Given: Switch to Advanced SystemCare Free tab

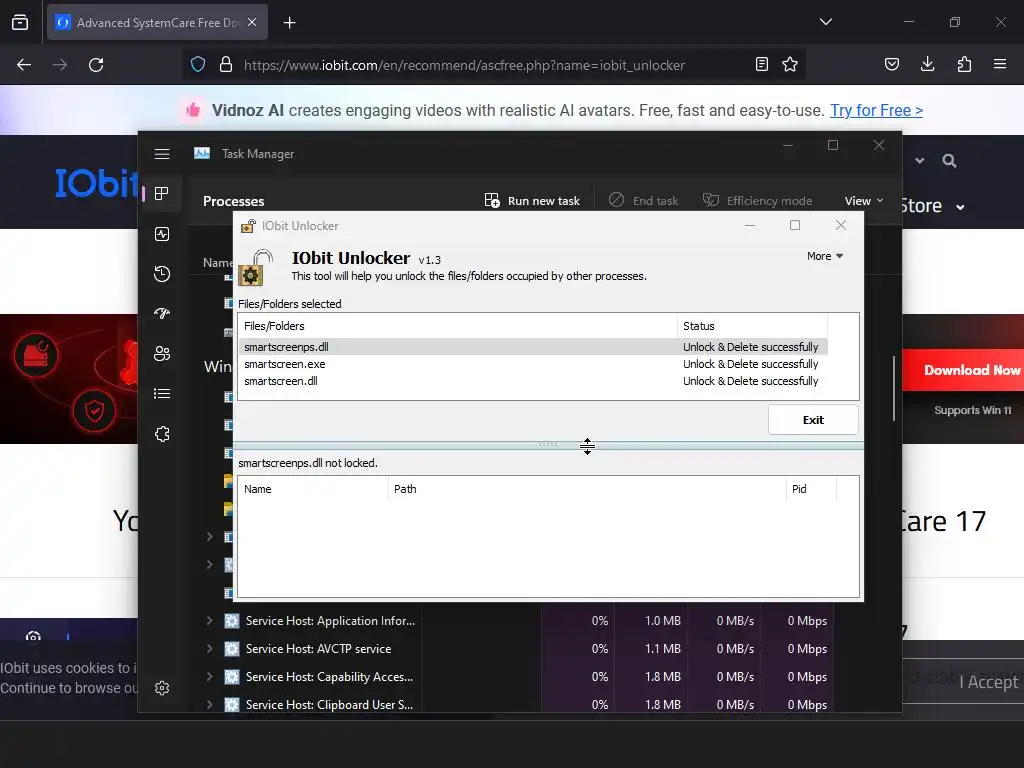Looking at the screenshot, I should [157, 22].
